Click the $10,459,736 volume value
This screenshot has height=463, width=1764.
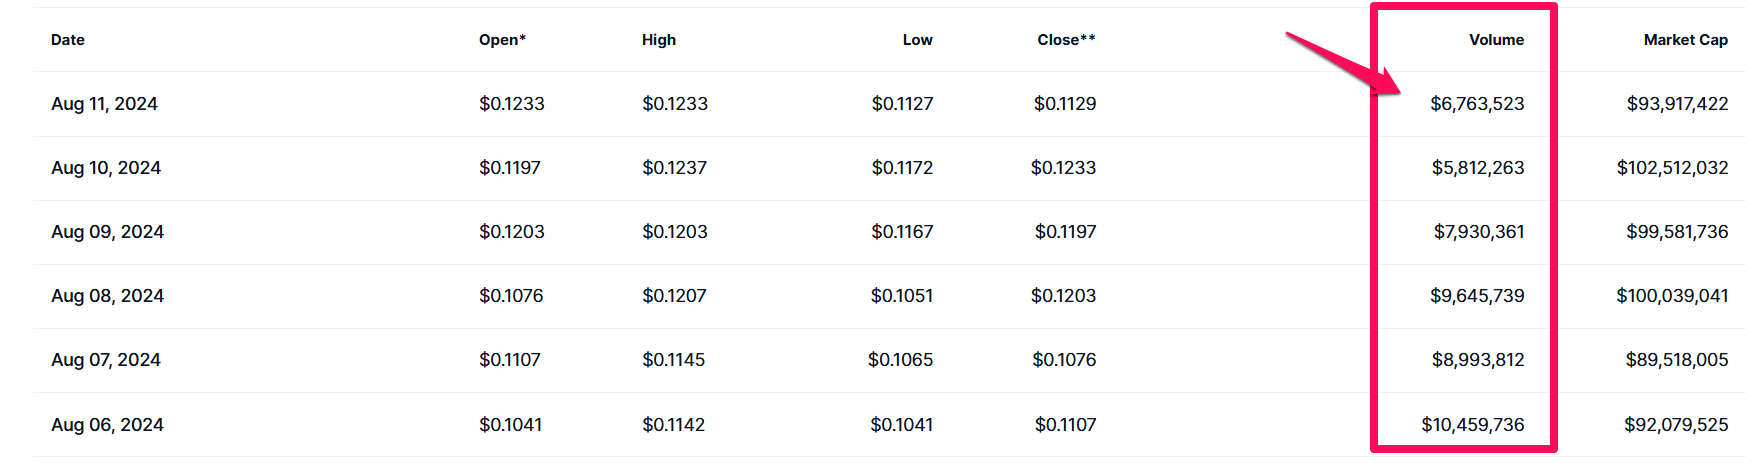click(x=1472, y=425)
